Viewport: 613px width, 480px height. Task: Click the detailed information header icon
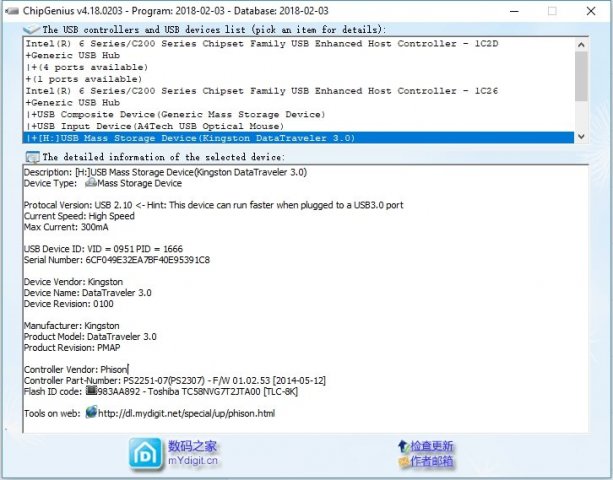click(32, 157)
